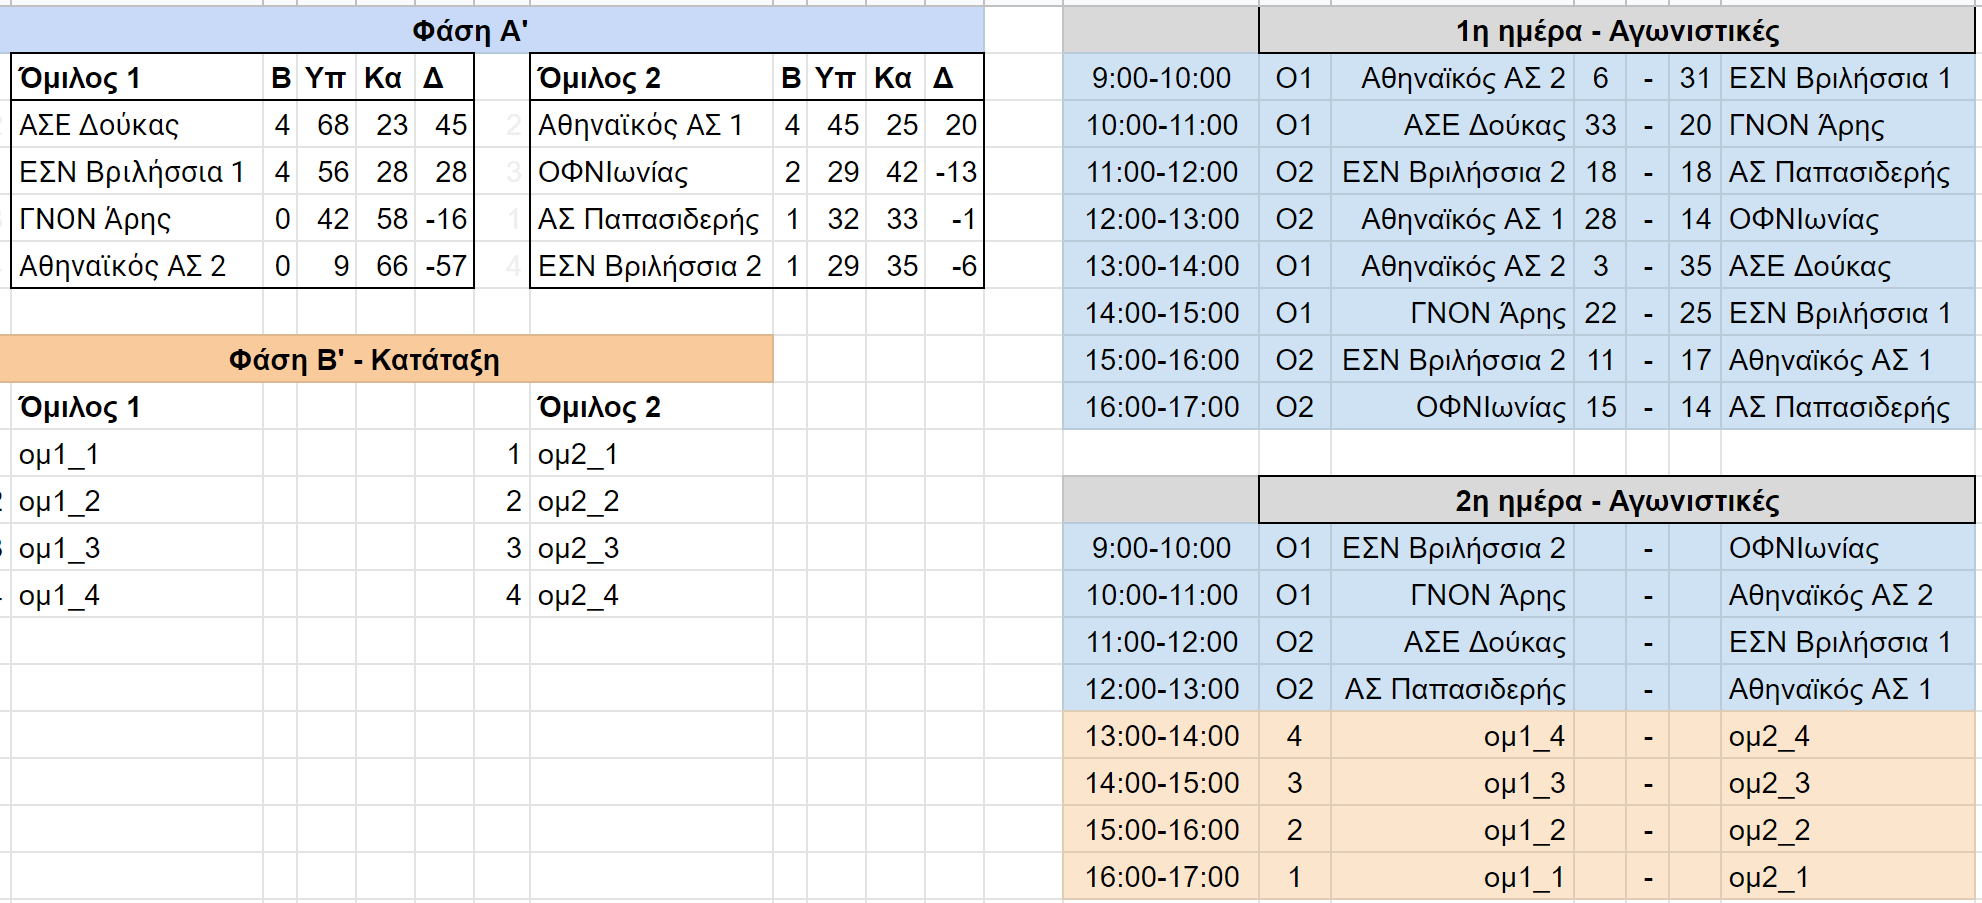This screenshot has width=1982, height=903.
Task: Click the "Β" column header in Όμιλος 1 standings
Action: 281,78
